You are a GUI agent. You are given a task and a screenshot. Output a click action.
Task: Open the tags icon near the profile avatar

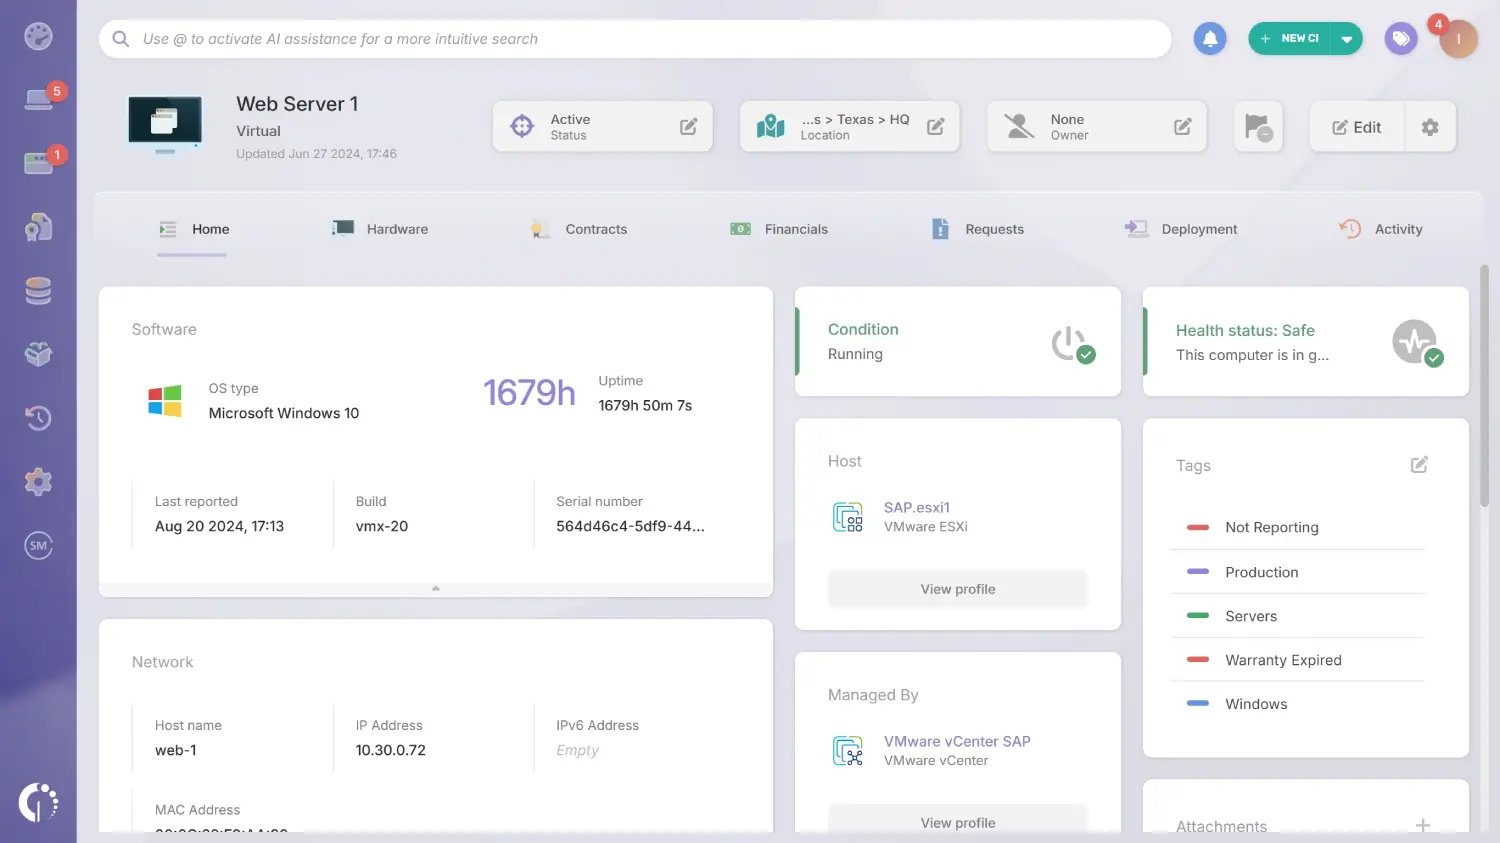tap(1400, 38)
